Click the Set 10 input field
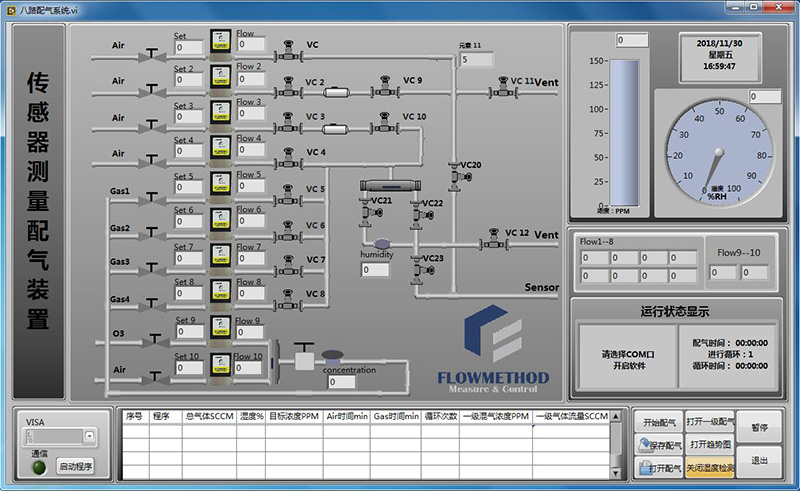The image size is (800, 491). [189, 368]
